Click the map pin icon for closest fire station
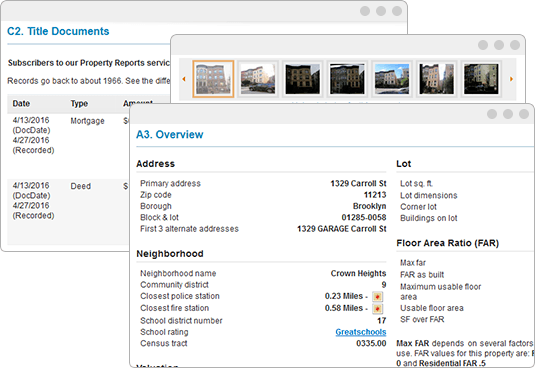 tap(377, 309)
